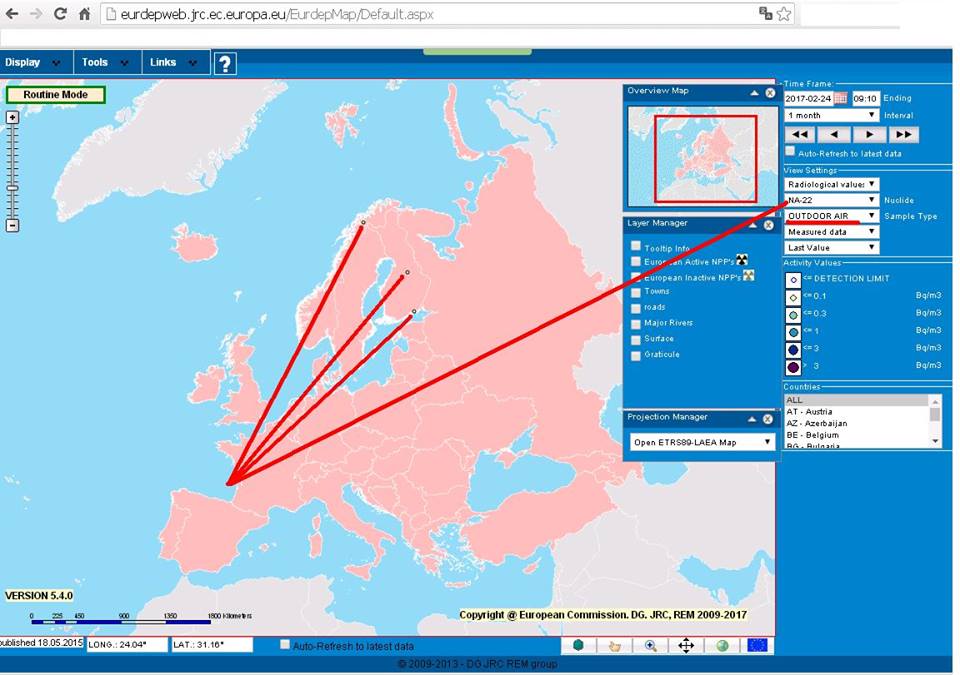Enable Graticule layer checkbox

(636, 354)
